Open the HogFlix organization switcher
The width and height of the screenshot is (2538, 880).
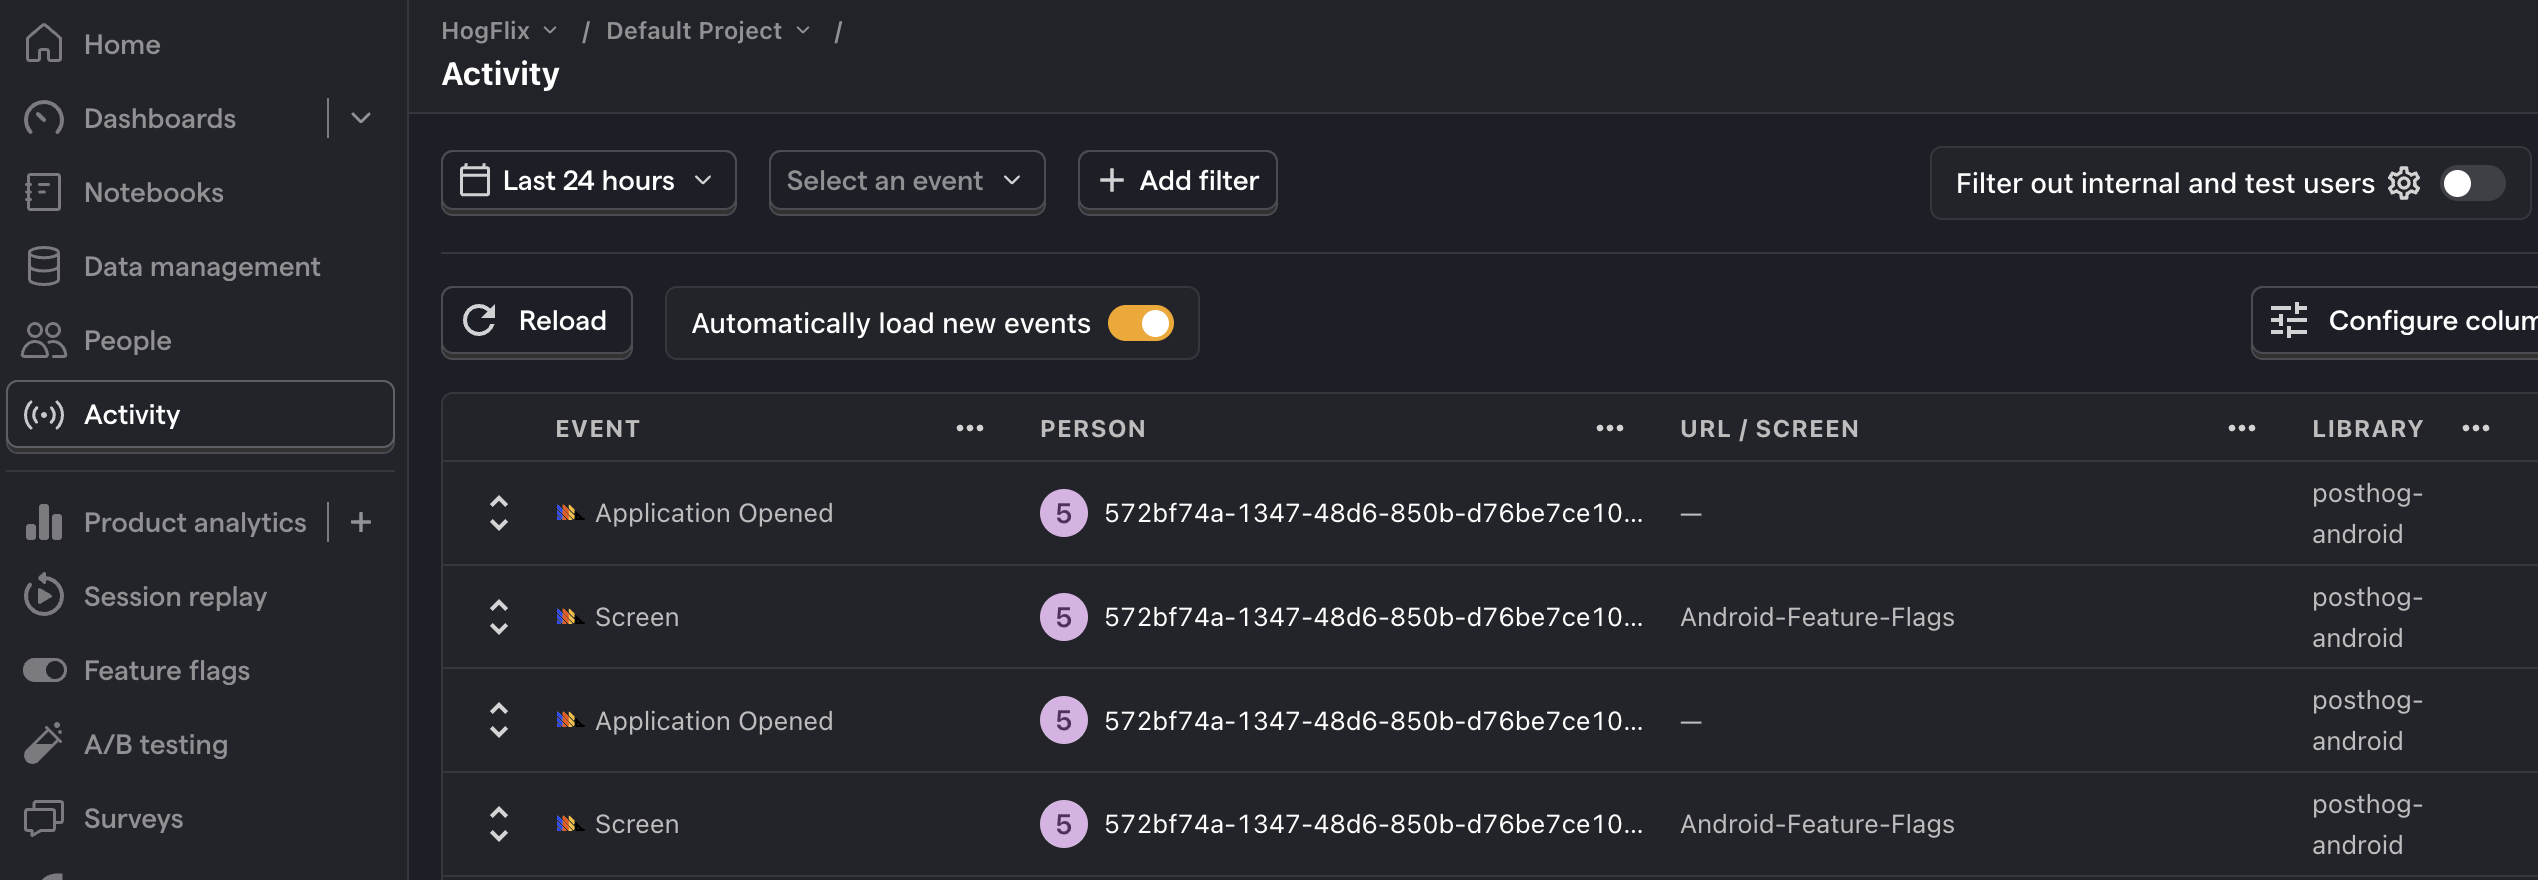(x=498, y=31)
